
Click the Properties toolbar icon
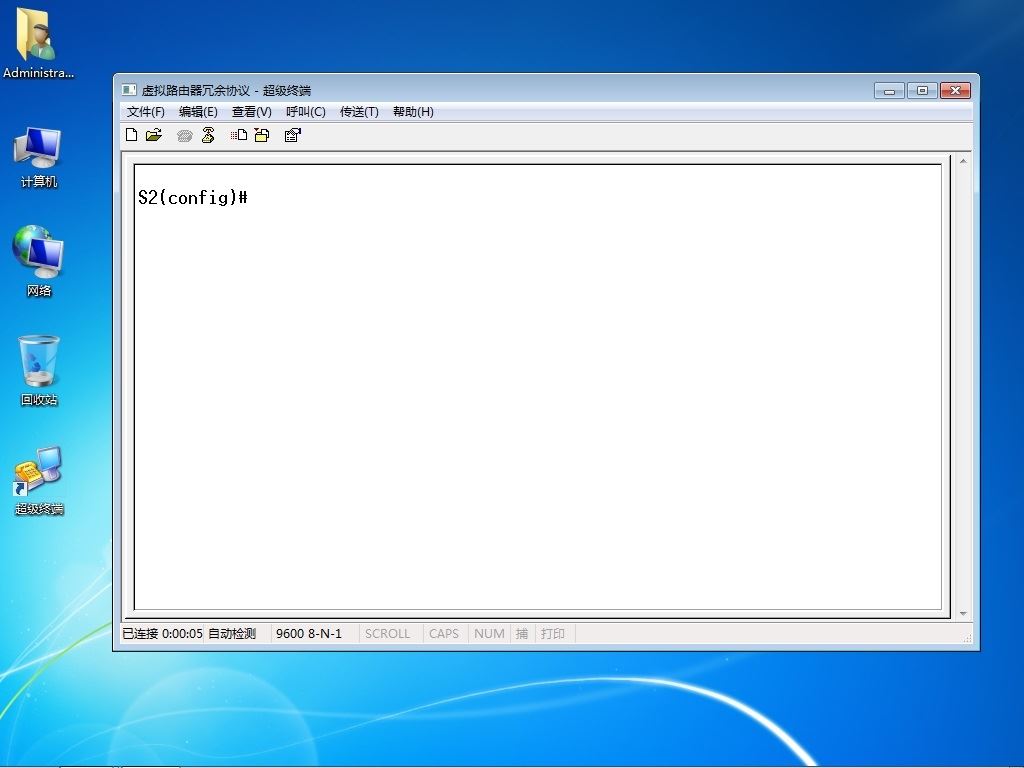[x=293, y=135]
